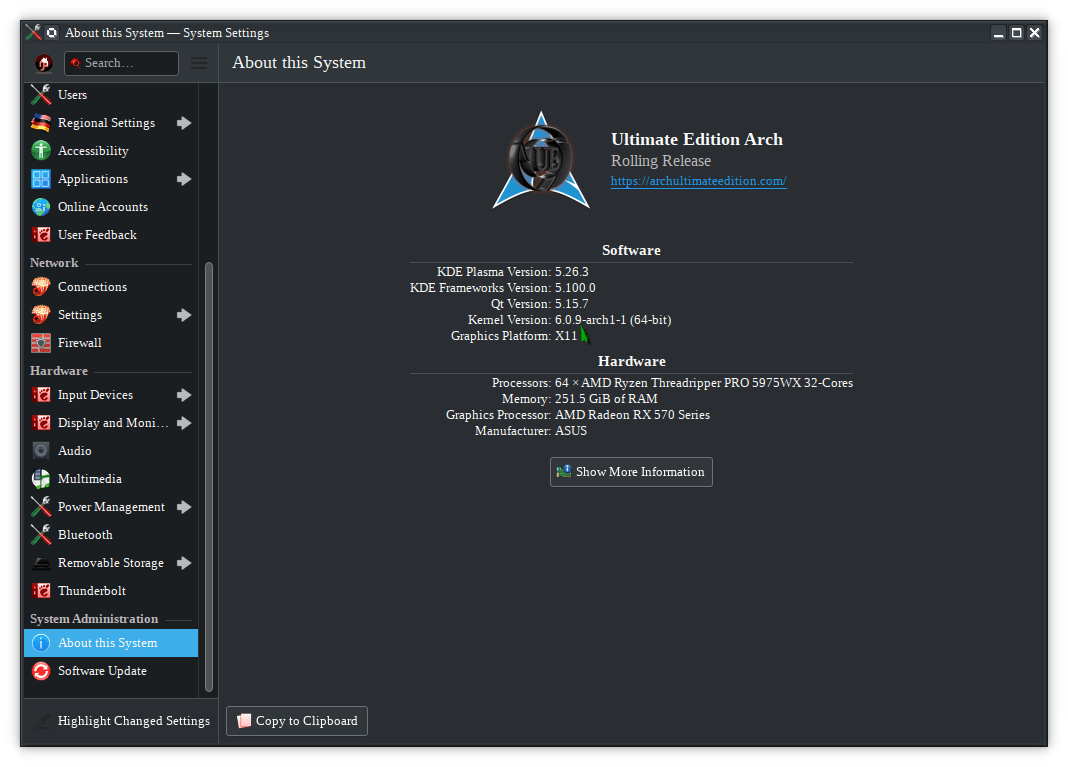The height and width of the screenshot is (767, 1068).
Task: Minimize the System Settings window
Action: (x=999, y=33)
